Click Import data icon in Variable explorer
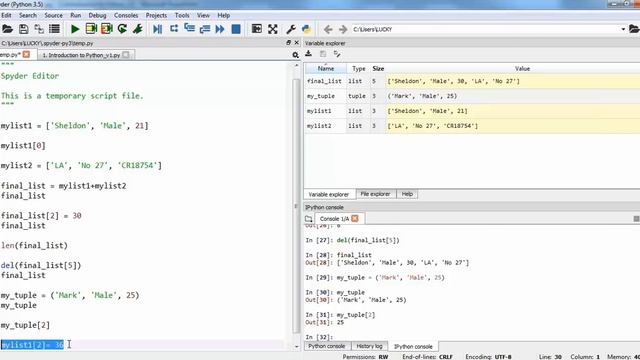 tap(309, 53)
